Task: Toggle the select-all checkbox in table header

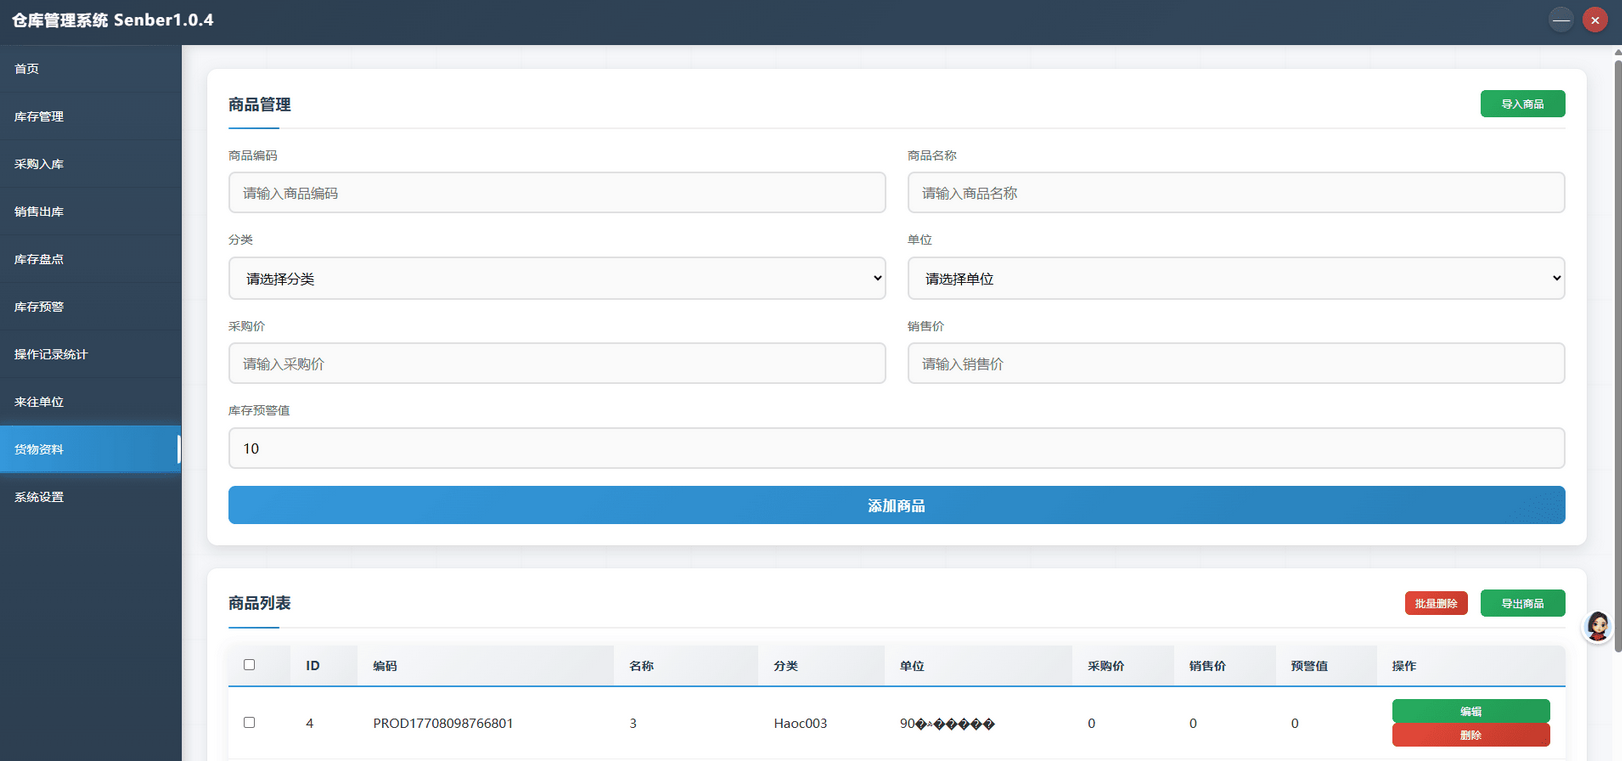Action: tap(249, 664)
